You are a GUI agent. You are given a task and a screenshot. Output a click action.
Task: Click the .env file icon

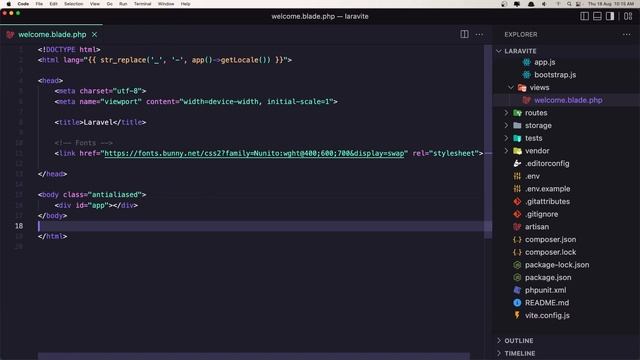pos(517,176)
